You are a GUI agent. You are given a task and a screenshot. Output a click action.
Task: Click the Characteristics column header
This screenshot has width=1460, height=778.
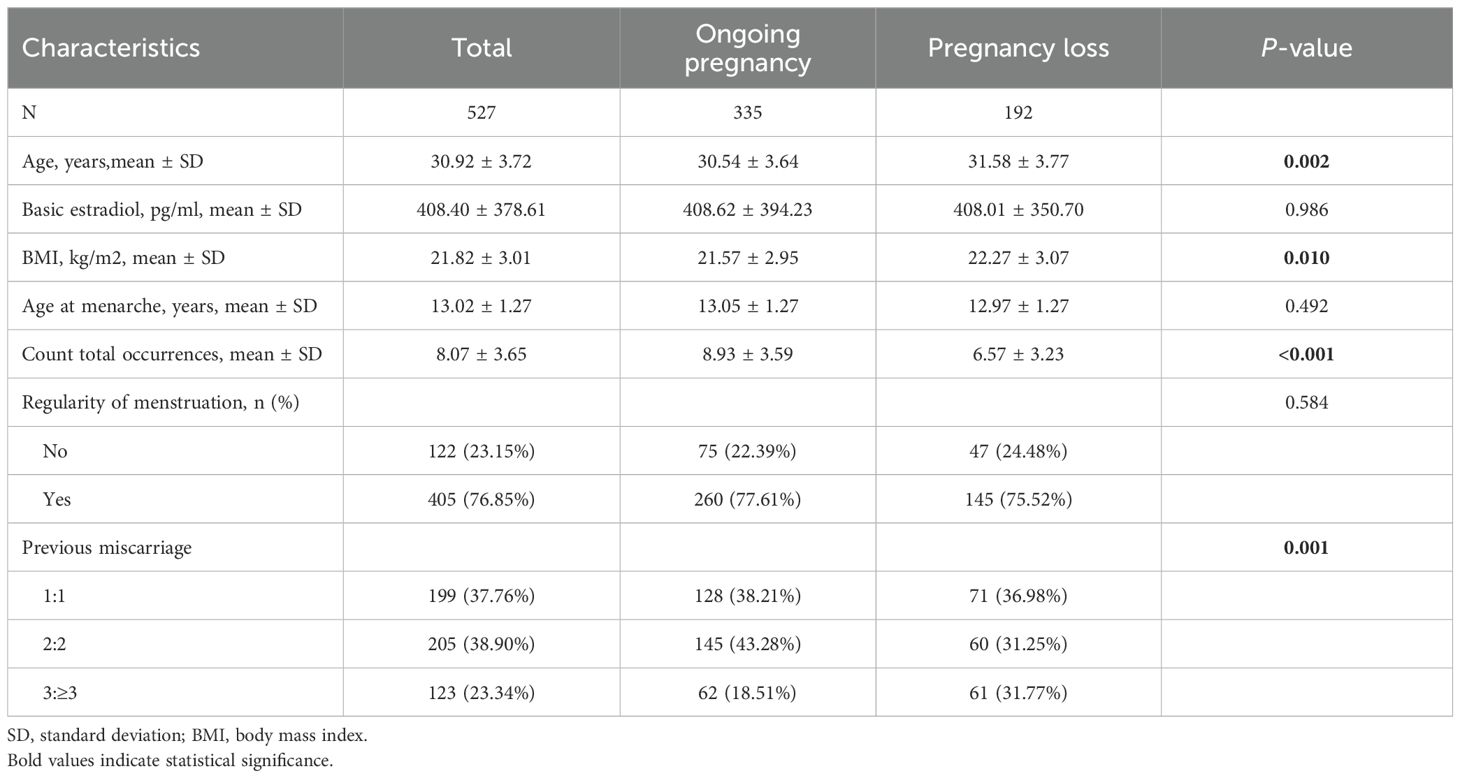111,48
